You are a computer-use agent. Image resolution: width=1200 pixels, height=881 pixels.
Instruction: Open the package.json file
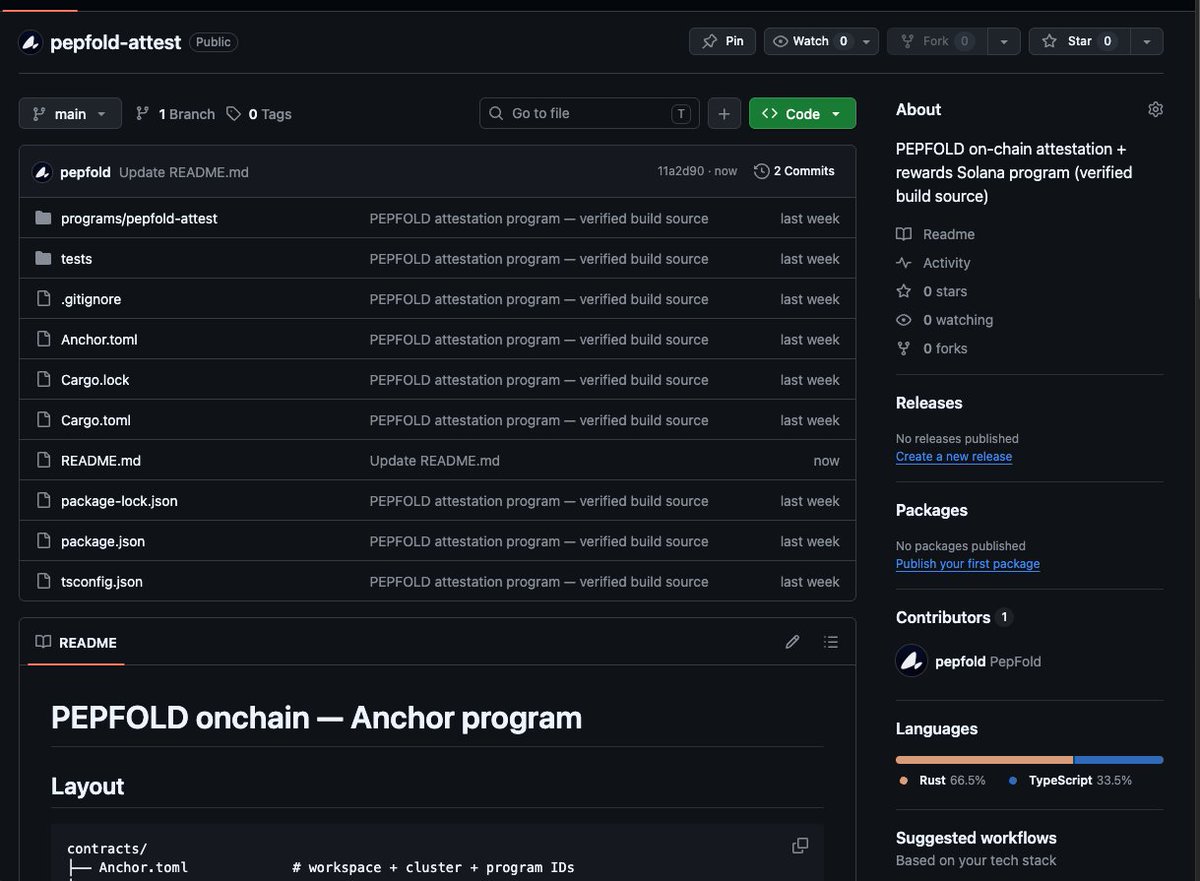coord(103,541)
